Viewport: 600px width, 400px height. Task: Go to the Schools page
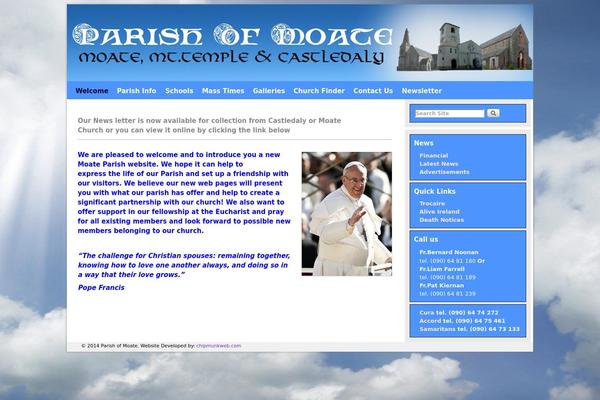click(x=179, y=91)
